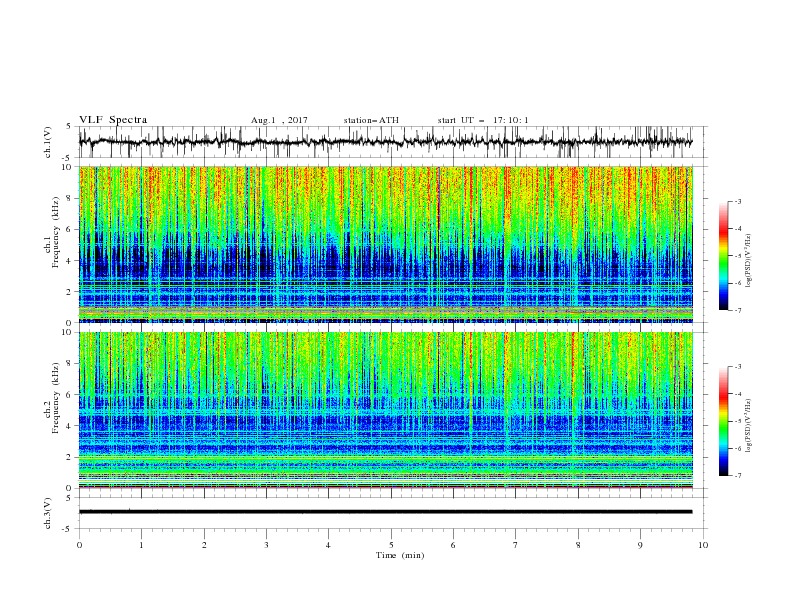Click the "2" kHz tick of ch.2 spectrogram
Image resolution: width=792 pixels, height=612 pixels.
70,457
